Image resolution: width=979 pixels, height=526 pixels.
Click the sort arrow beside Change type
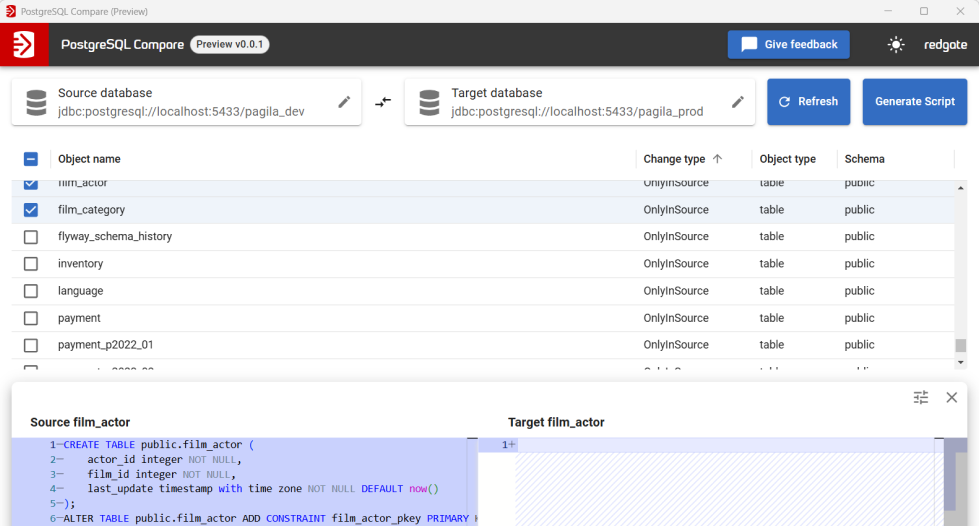click(717, 159)
